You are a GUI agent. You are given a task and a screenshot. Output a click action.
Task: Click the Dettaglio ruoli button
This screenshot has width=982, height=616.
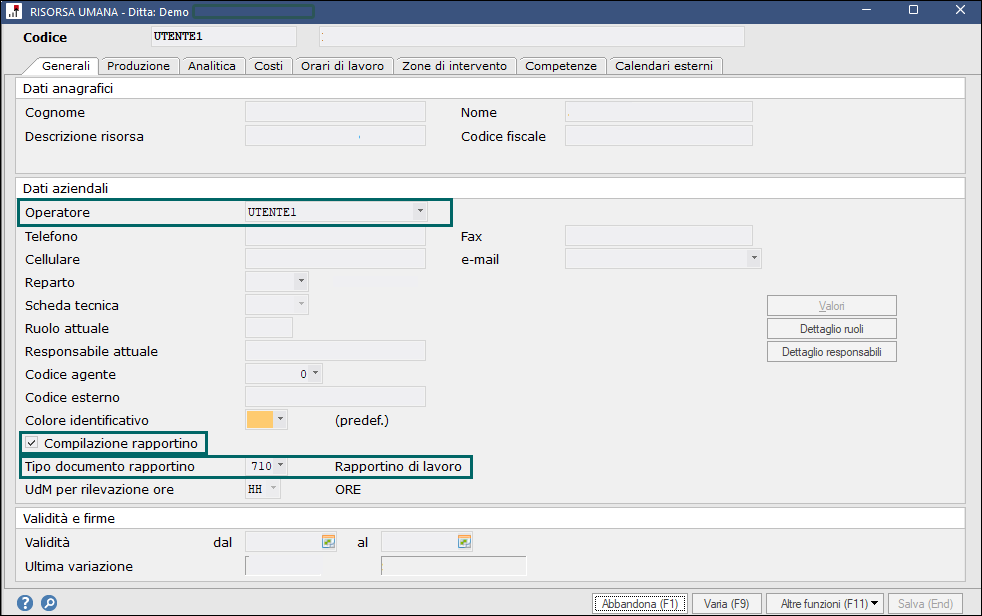(x=831, y=329)
